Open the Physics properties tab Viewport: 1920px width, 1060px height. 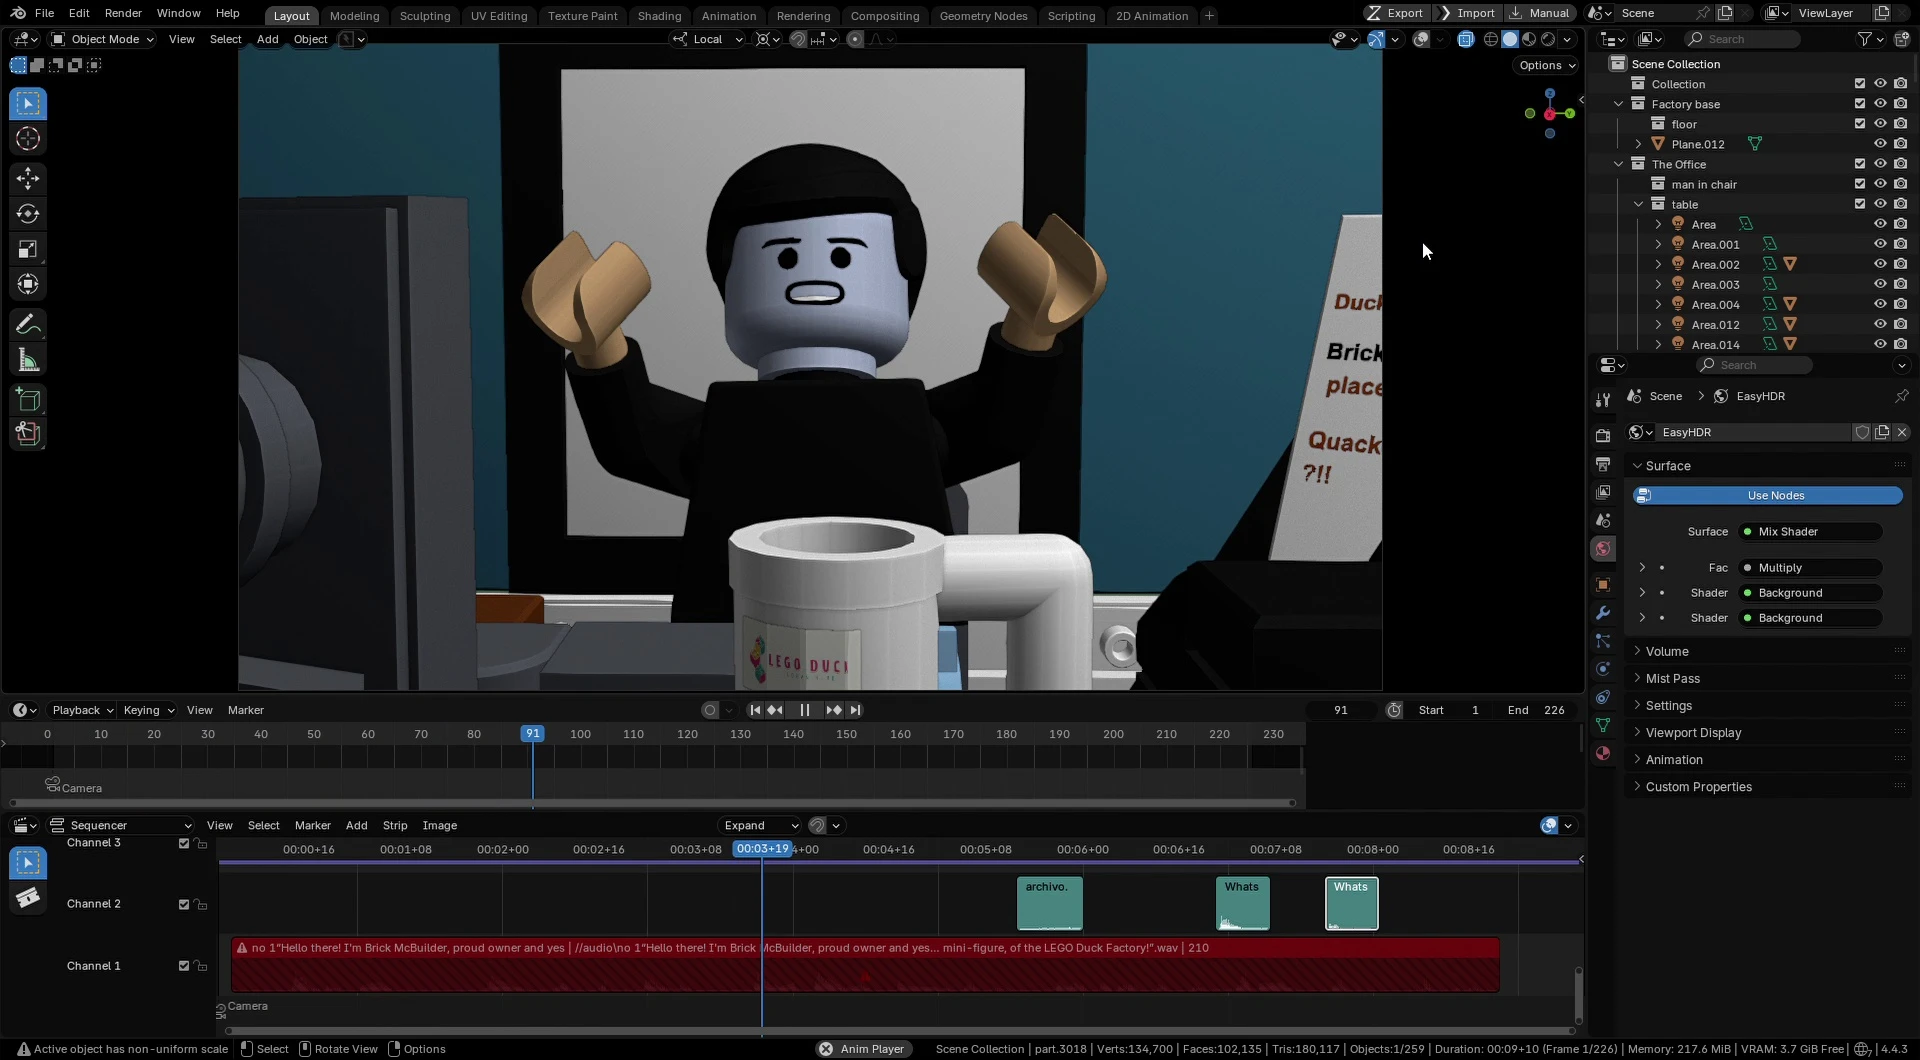tap(1603, 669)
